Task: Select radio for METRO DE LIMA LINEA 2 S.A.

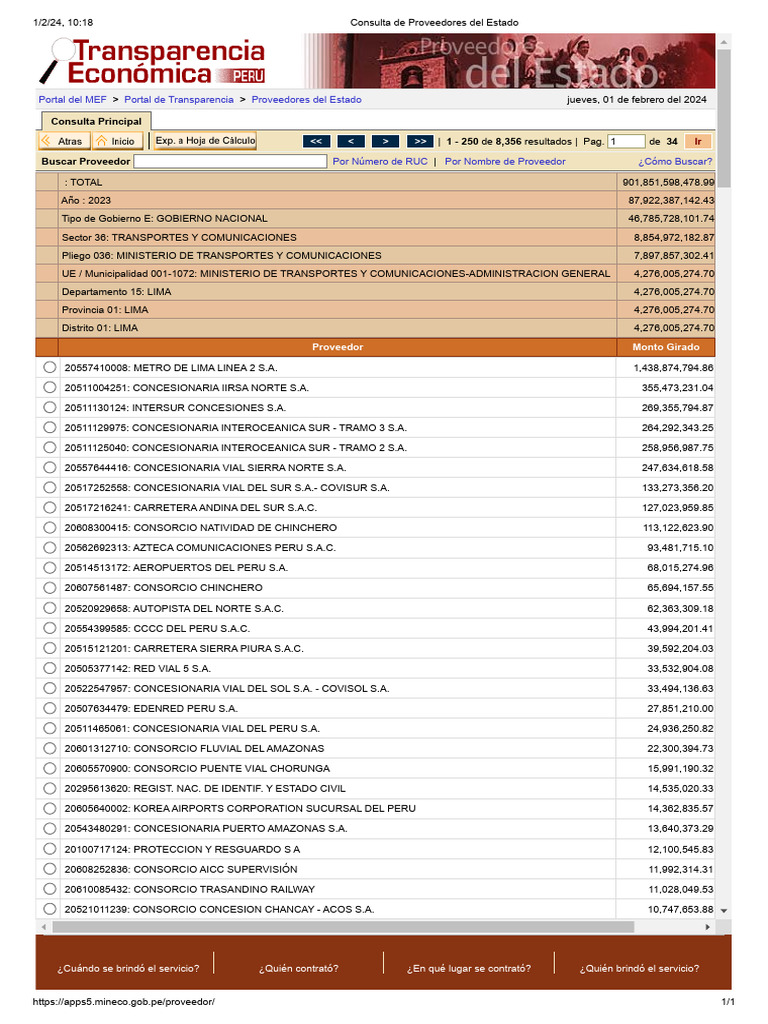Action: (50, 367)
